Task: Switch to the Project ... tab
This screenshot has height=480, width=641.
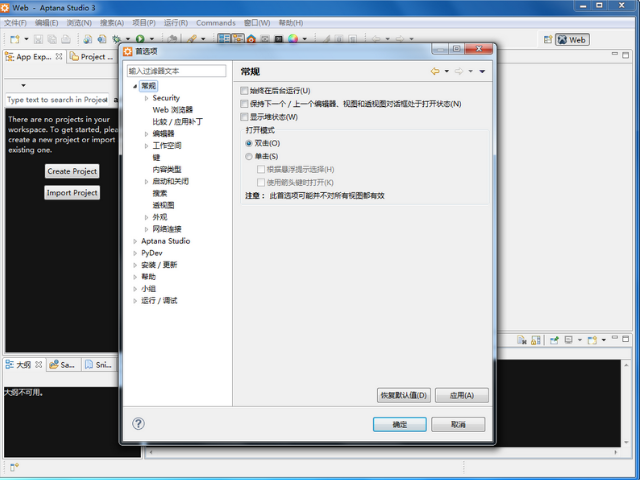Action: pyautogui.click(x=92, y=57)
